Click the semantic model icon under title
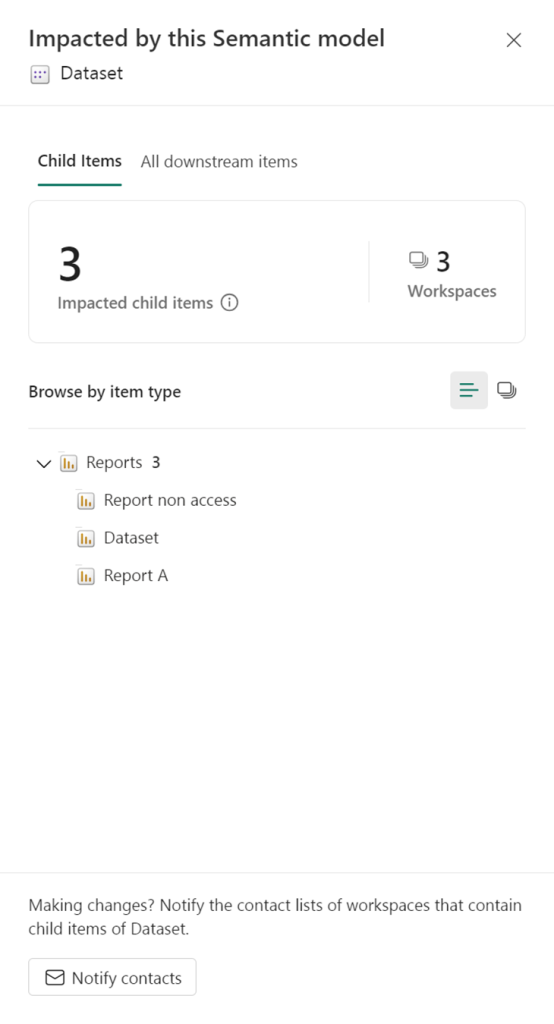 click(x=40, y=74)
